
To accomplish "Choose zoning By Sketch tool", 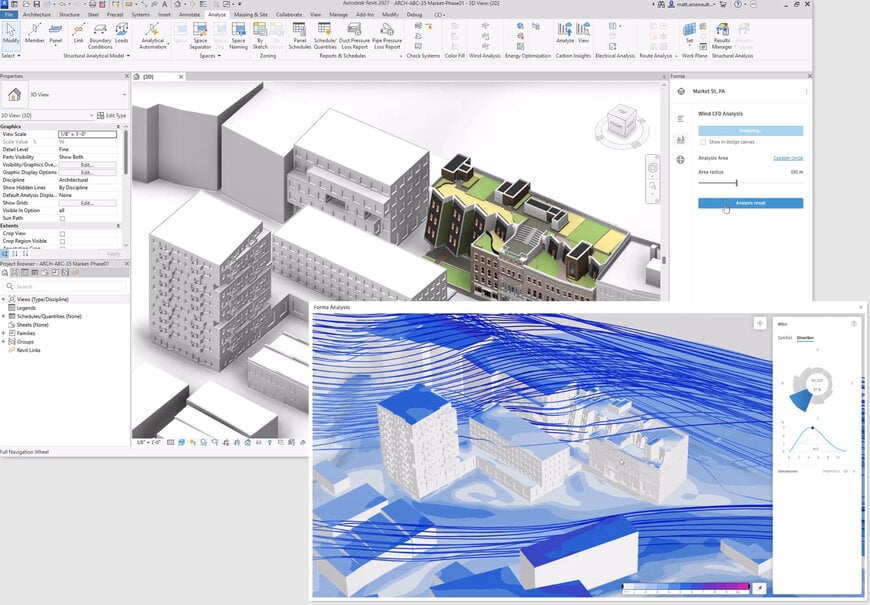I will (260, 36).
